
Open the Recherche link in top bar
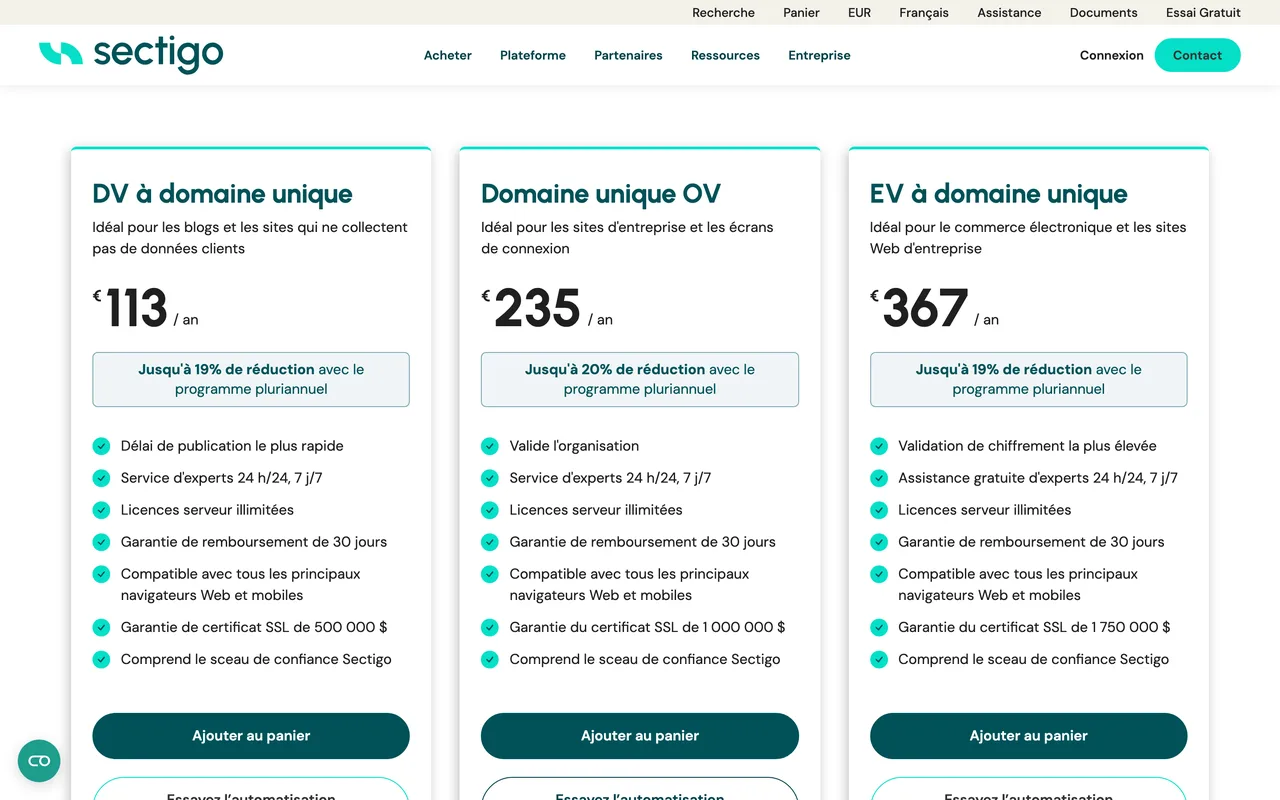pyautogui.click(x=723, y=13)
